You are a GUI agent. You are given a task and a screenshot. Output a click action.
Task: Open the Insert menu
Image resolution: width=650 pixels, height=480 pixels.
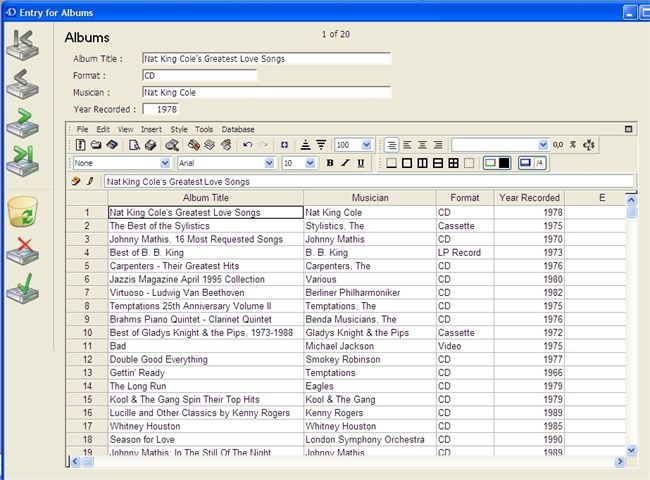coord(151,129)
